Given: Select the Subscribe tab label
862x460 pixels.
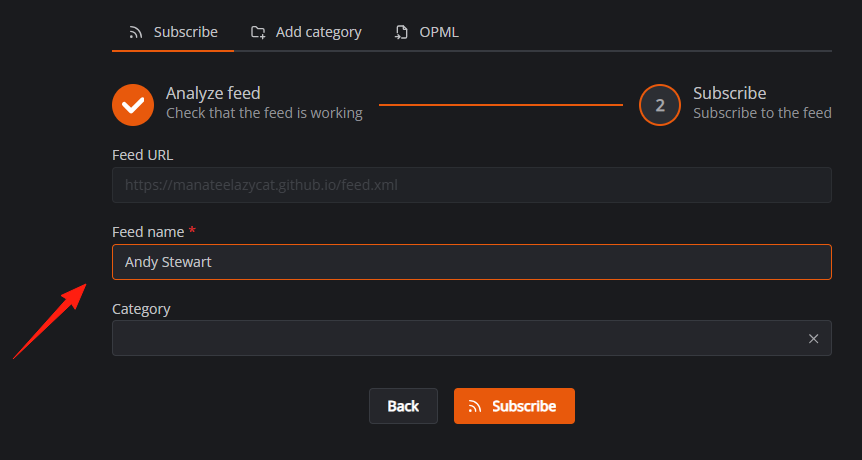Looking at the screenshot, I should tap(186, 32).
